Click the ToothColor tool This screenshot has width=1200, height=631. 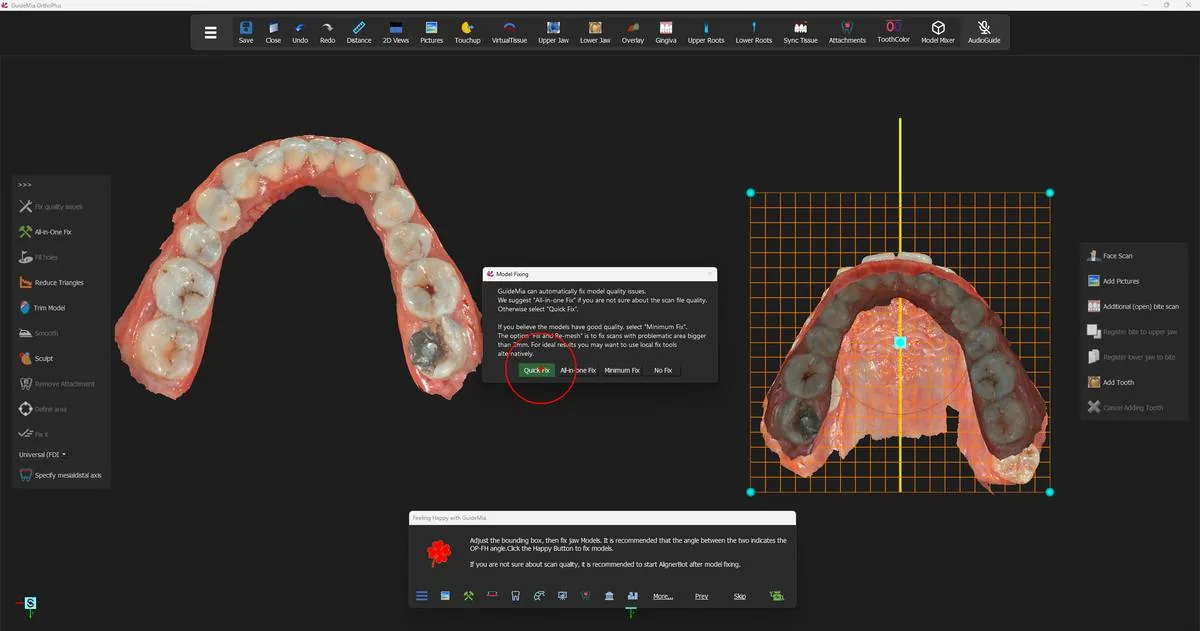tap(893, 32)
